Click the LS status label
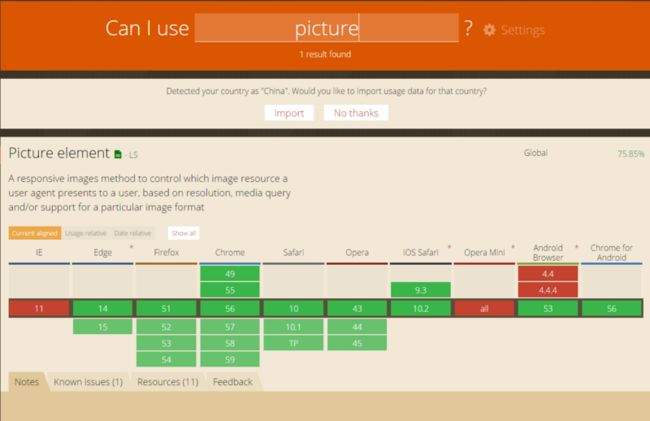 [x=133, y=155]
